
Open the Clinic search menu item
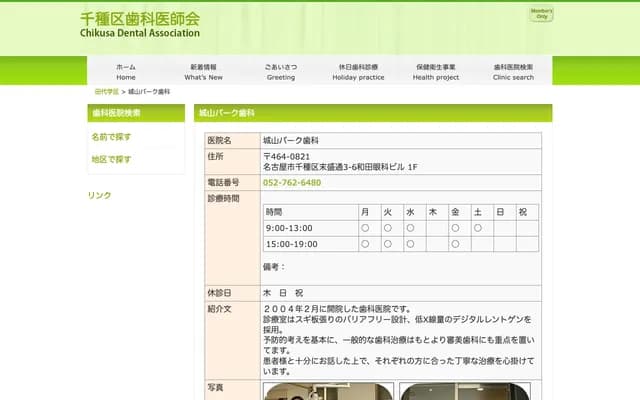(513, 72)
